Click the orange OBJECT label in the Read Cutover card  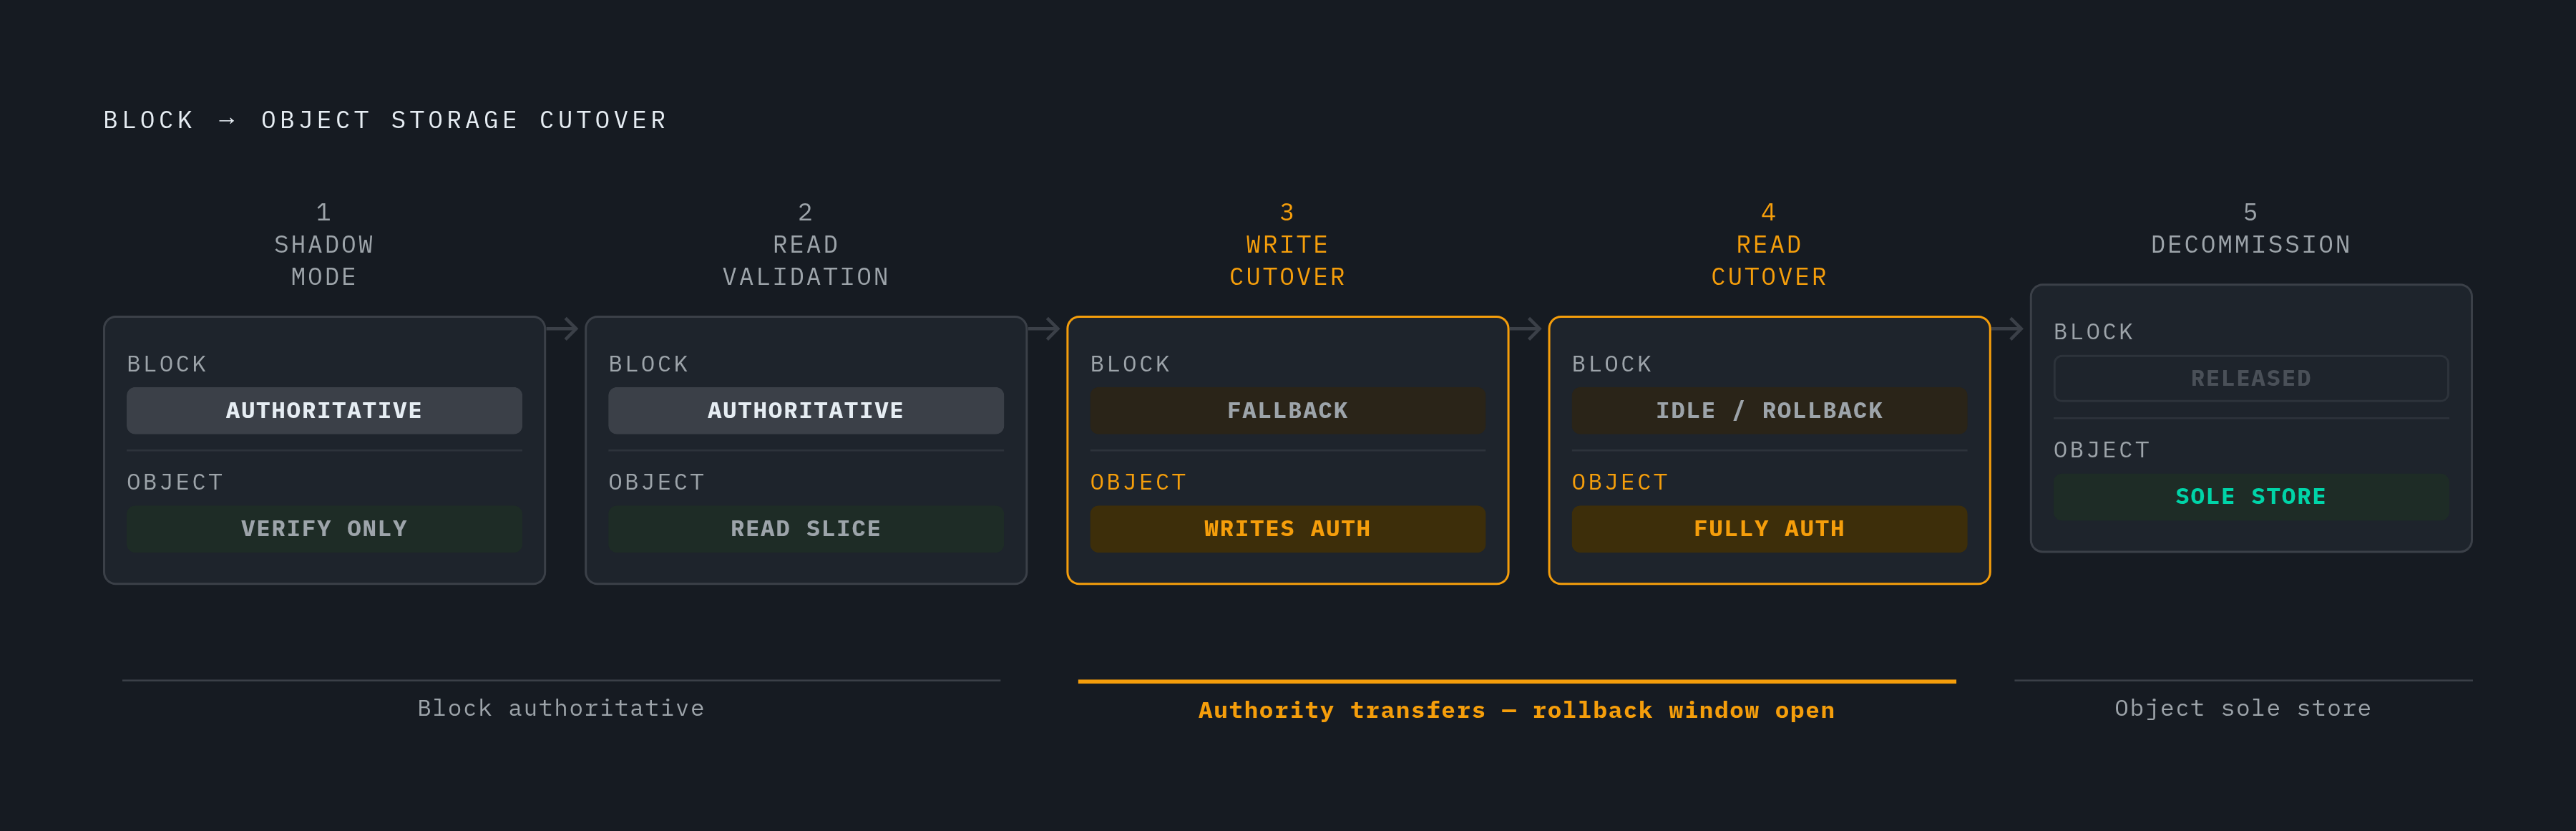click(x=1620, y=482)
